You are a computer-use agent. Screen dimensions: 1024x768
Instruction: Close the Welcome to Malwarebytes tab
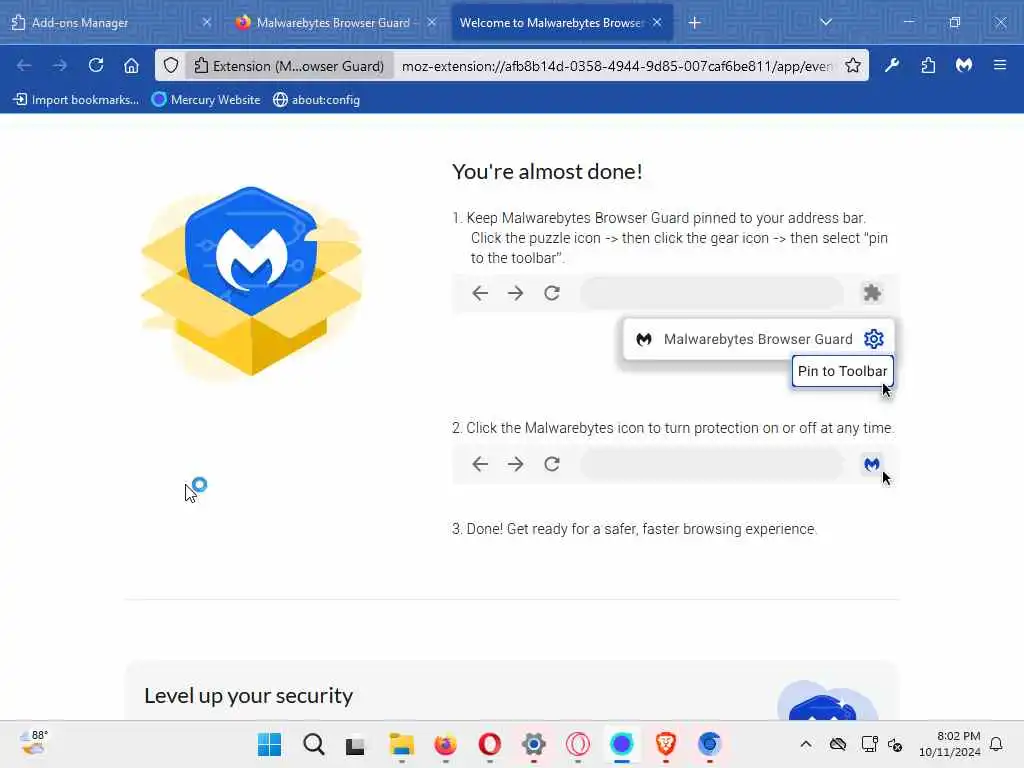click(657, 22)
